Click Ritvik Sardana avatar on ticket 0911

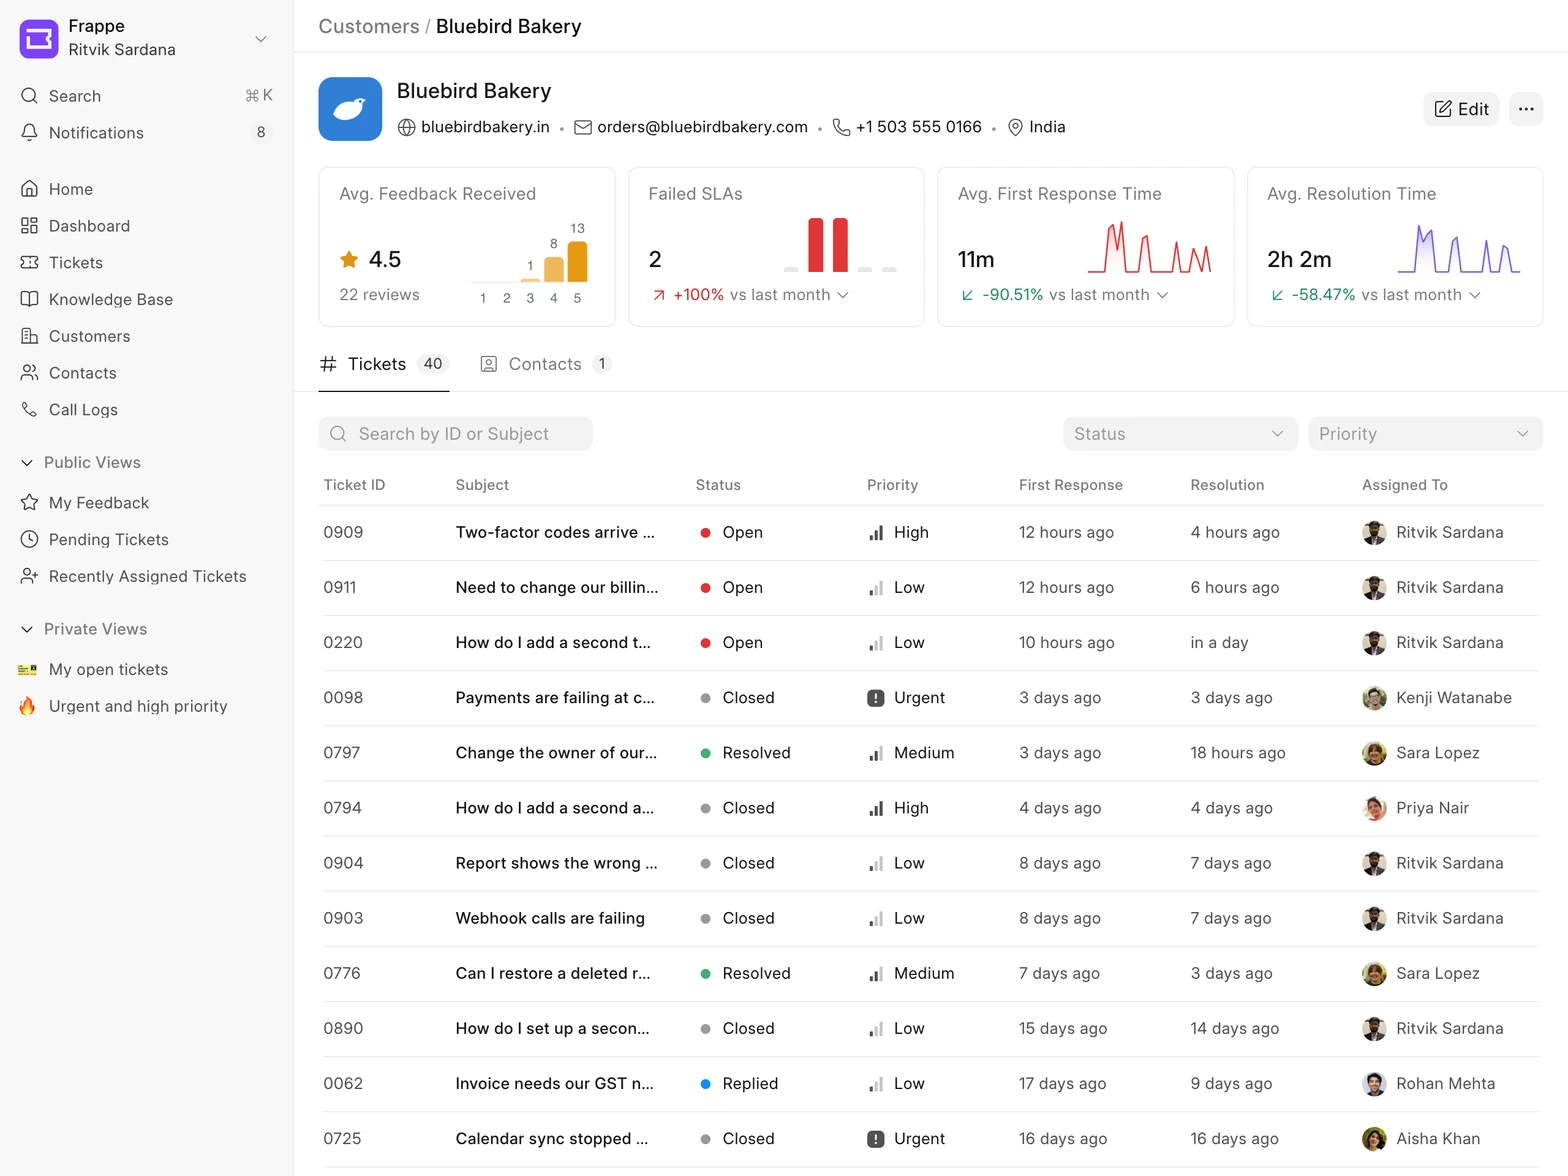[x=1374, y=588]
